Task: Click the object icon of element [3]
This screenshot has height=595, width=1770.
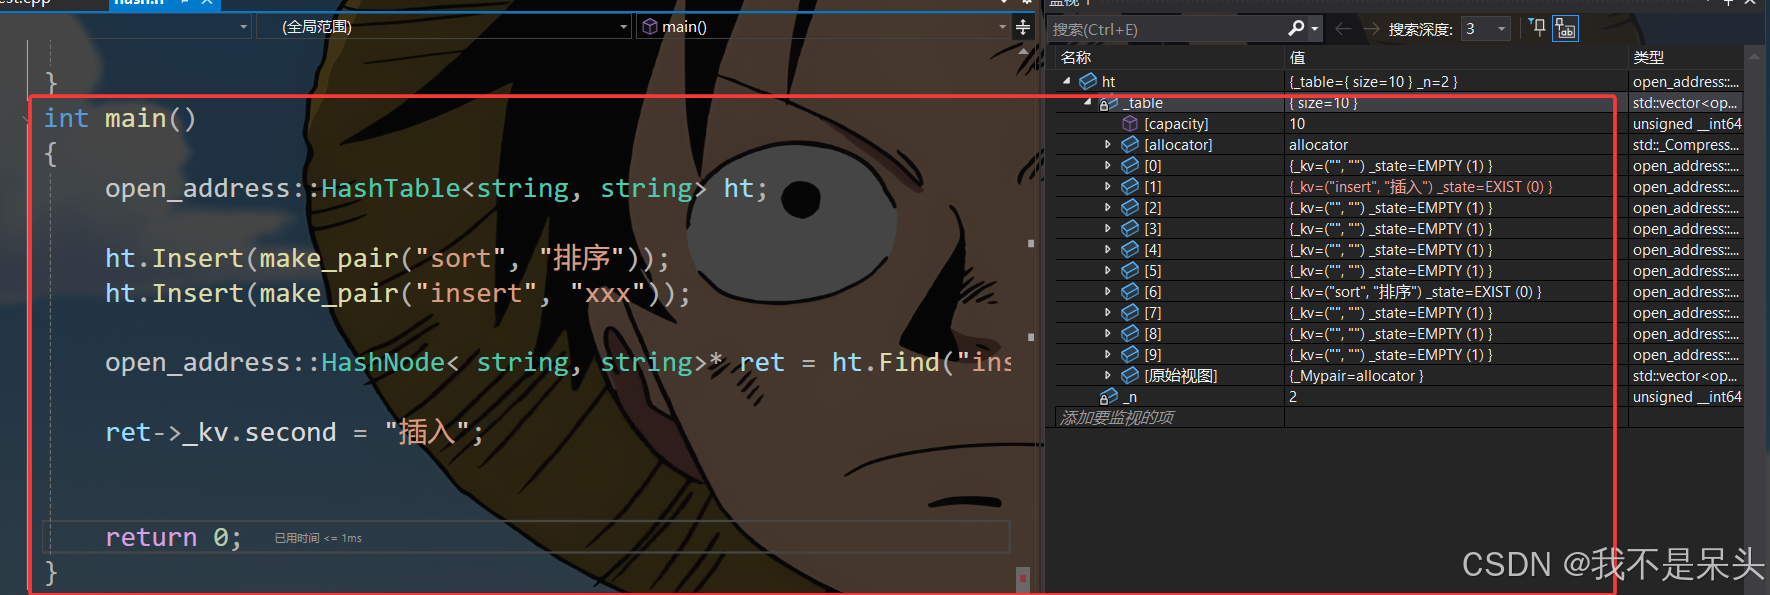Action: point(1130,229)
